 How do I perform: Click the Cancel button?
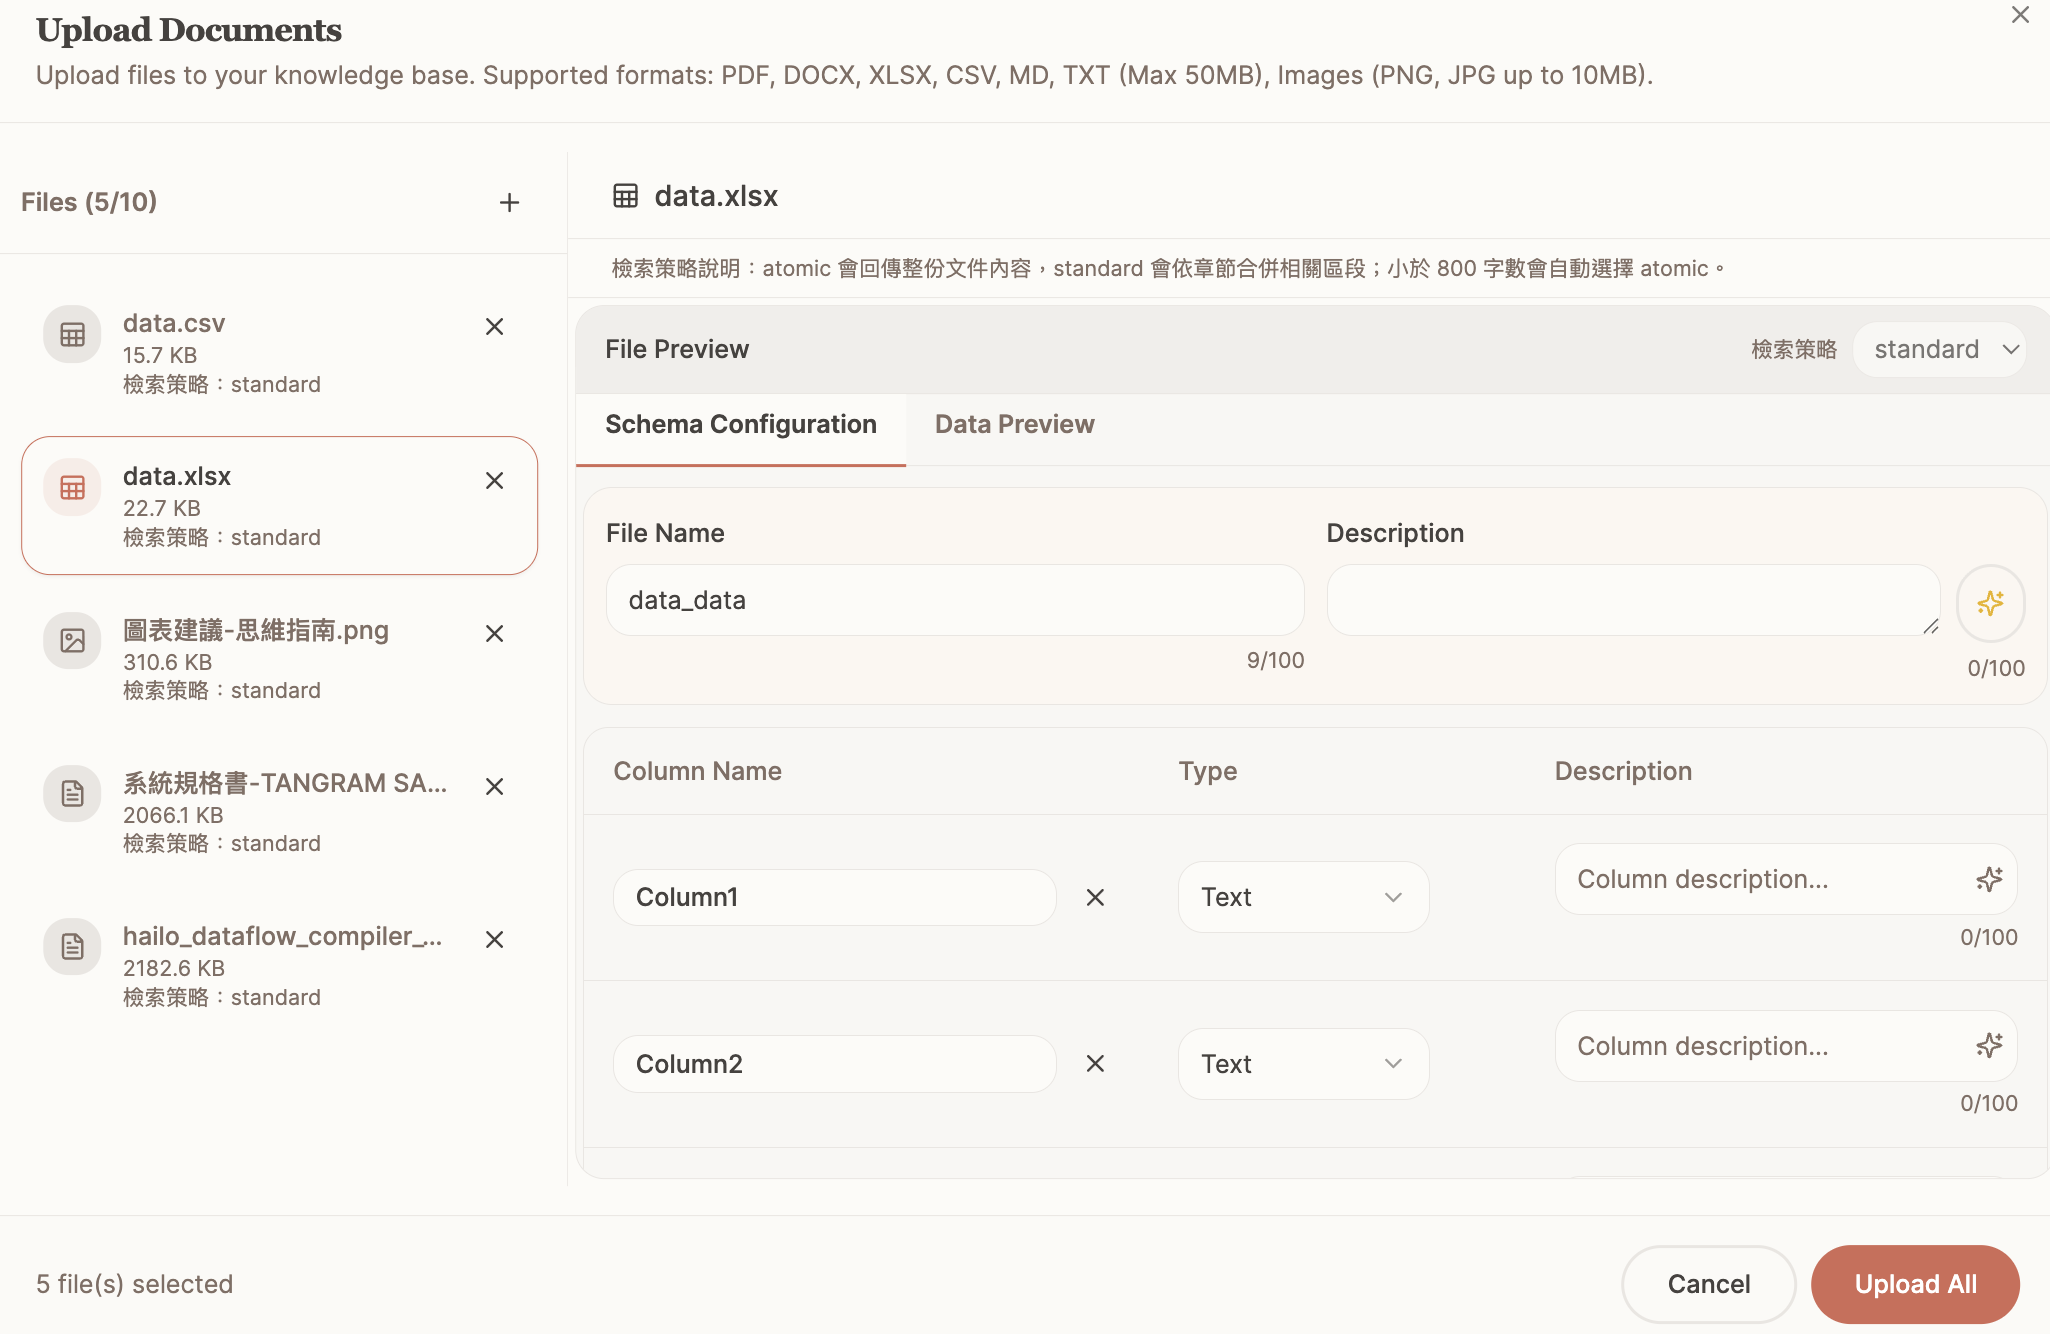(1708, 1284)
